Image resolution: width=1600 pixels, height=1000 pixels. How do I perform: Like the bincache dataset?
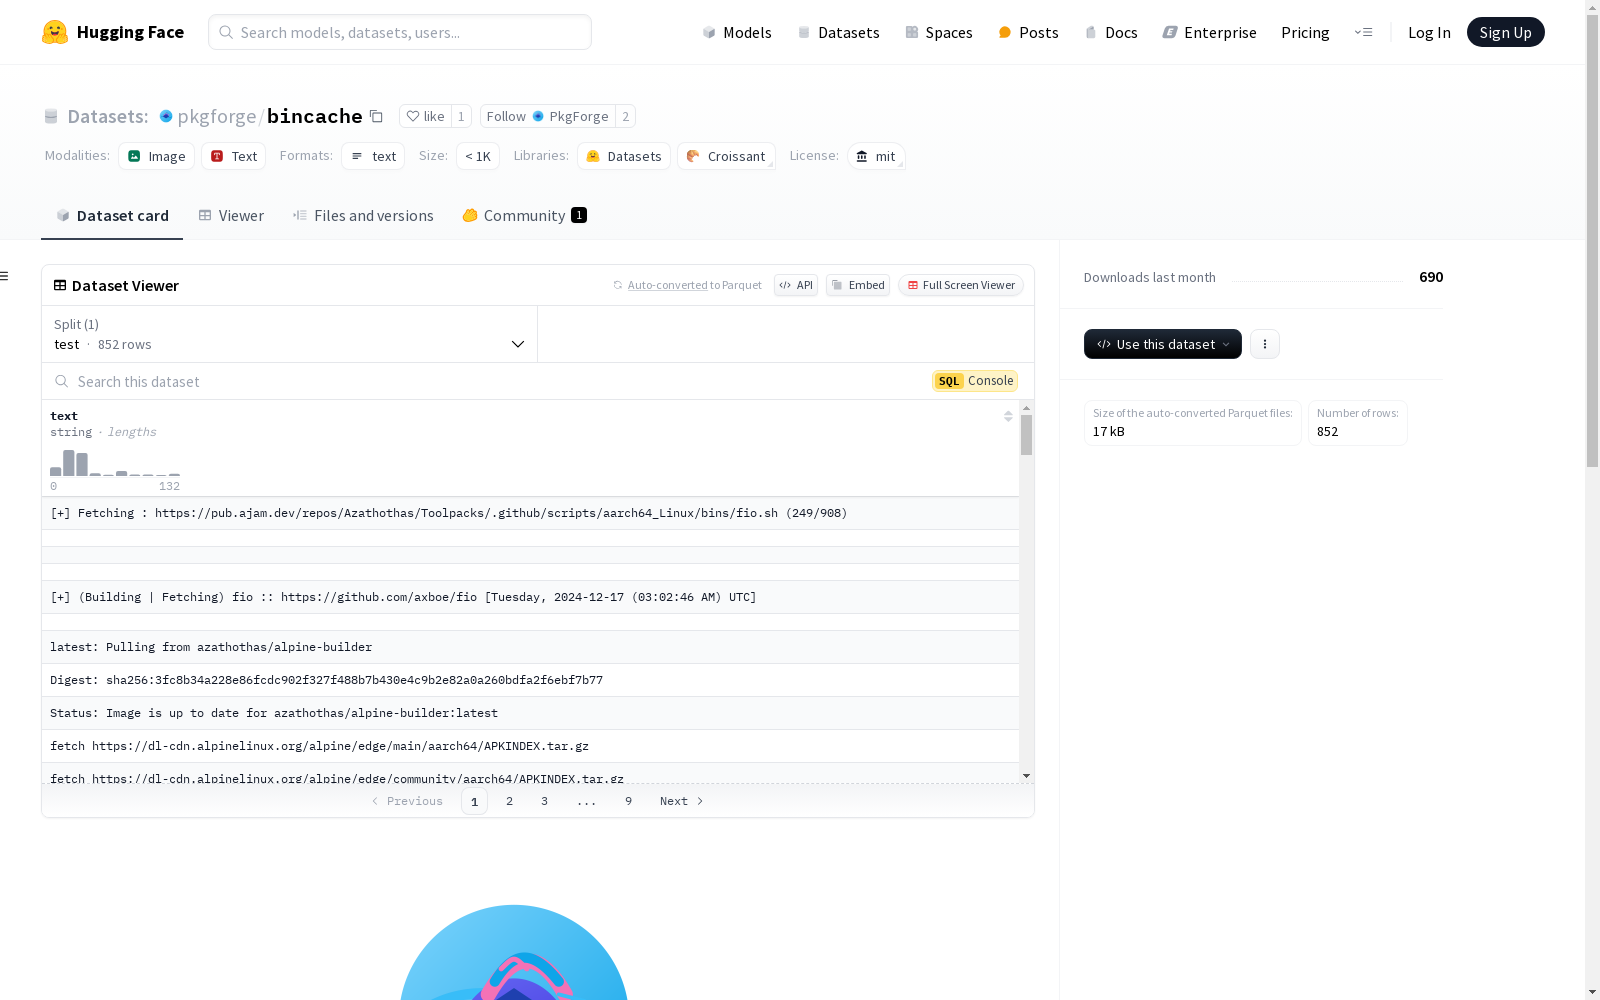click(425, 116)
